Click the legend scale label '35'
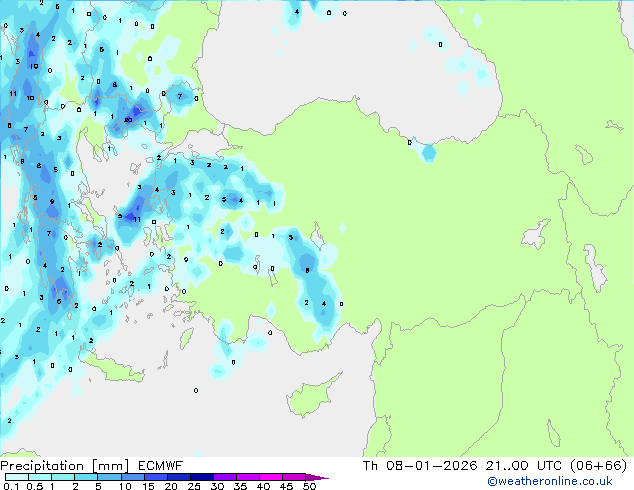The width and height of the screenshot is (634, 490). click(240, 486)
